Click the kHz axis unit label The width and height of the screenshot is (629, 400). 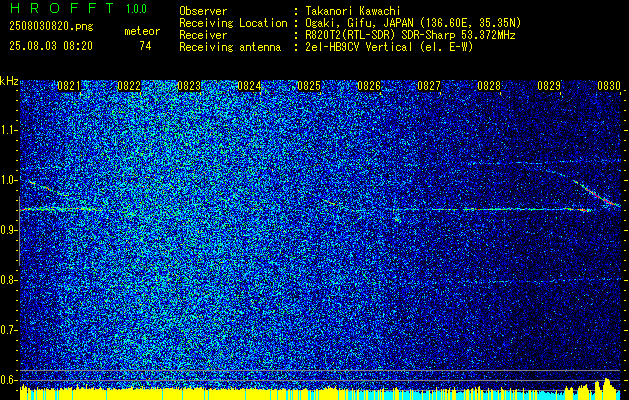[9, 81]
